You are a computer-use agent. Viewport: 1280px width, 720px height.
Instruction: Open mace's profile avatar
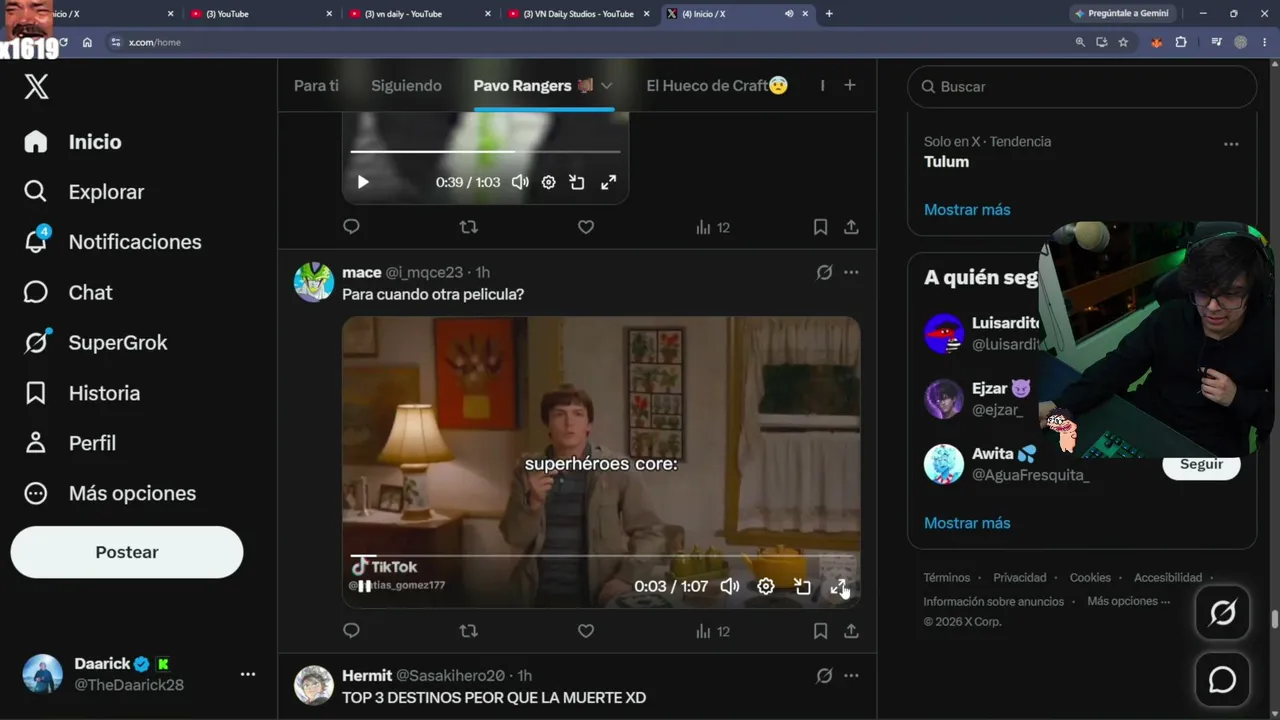coord(313,282)
